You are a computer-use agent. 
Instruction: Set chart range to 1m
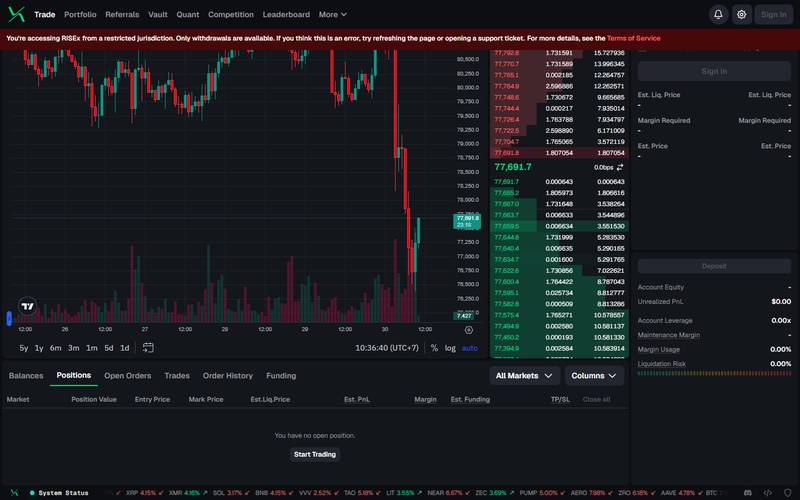pyautogui.click(x=91, y=348)
